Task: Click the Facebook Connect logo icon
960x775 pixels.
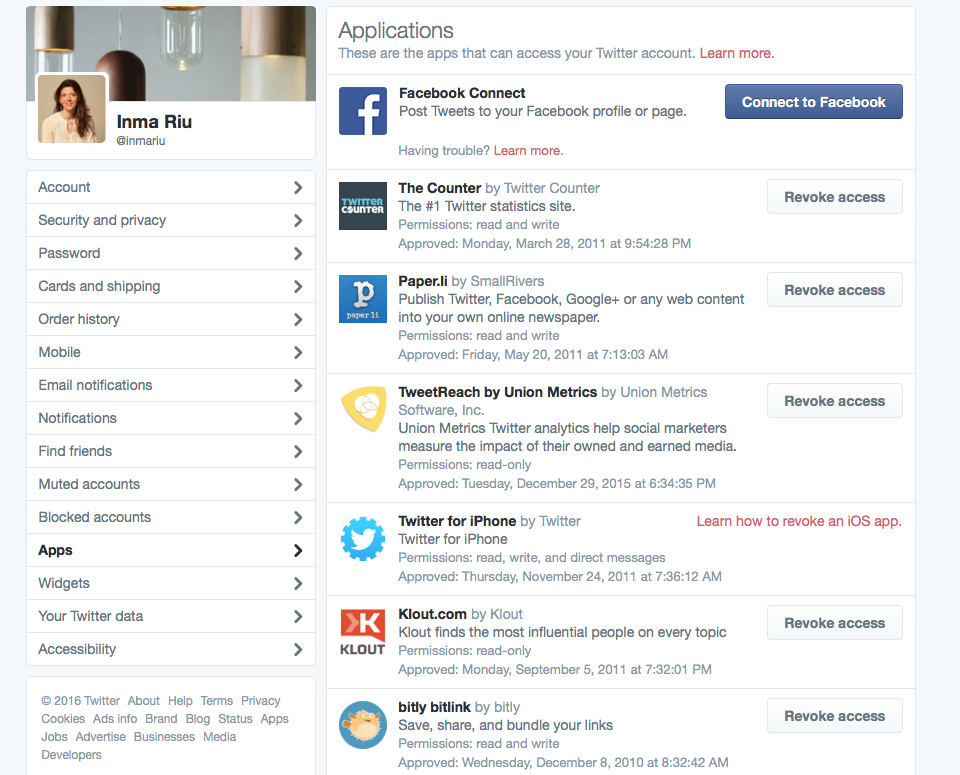Action: pyautogui.click(x=363, y=111)
